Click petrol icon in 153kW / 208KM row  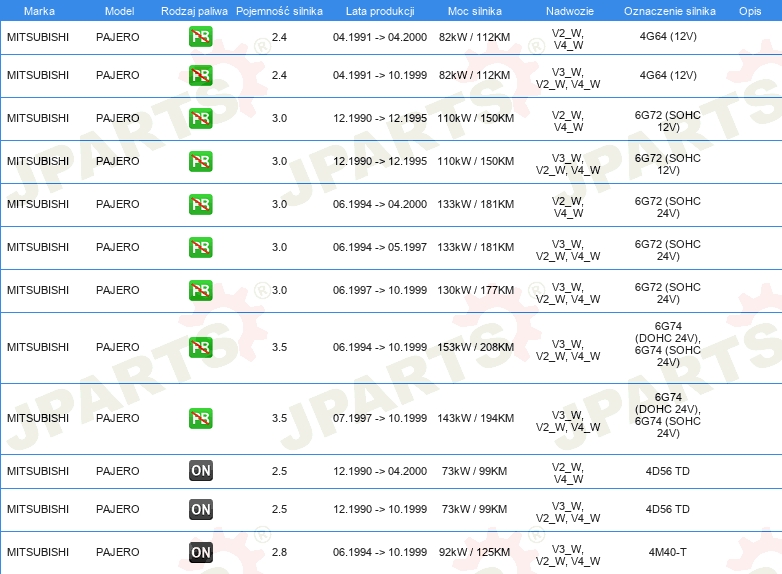click(x=200, y=347)
